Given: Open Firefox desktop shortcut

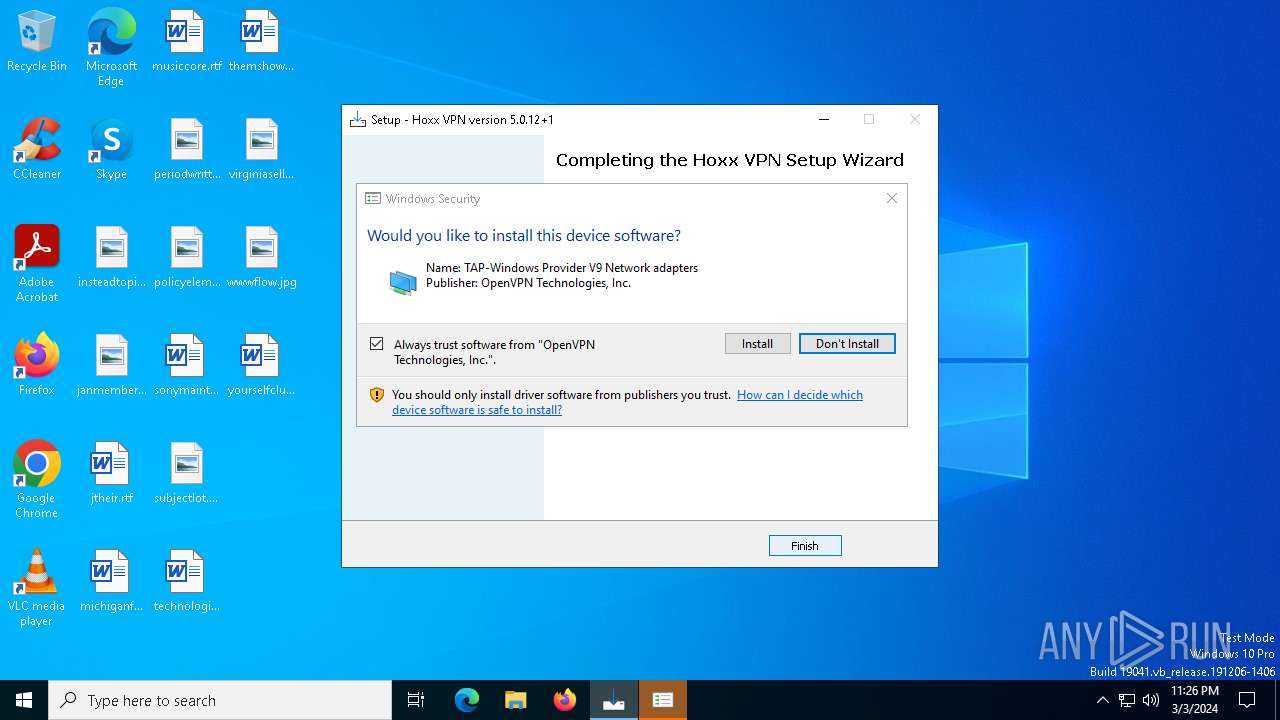Looking at the screenshot, I should click(x=37, y=366).
